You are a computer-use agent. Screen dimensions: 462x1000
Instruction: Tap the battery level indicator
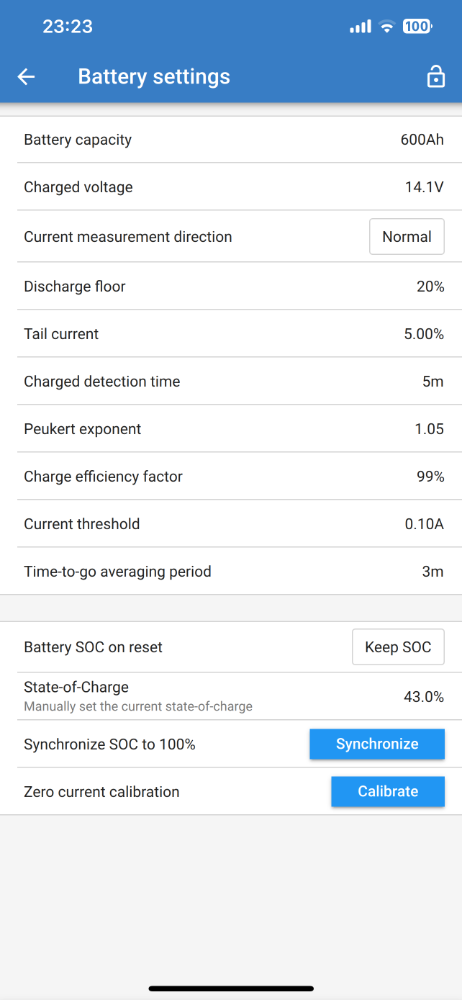click(417, 26)
